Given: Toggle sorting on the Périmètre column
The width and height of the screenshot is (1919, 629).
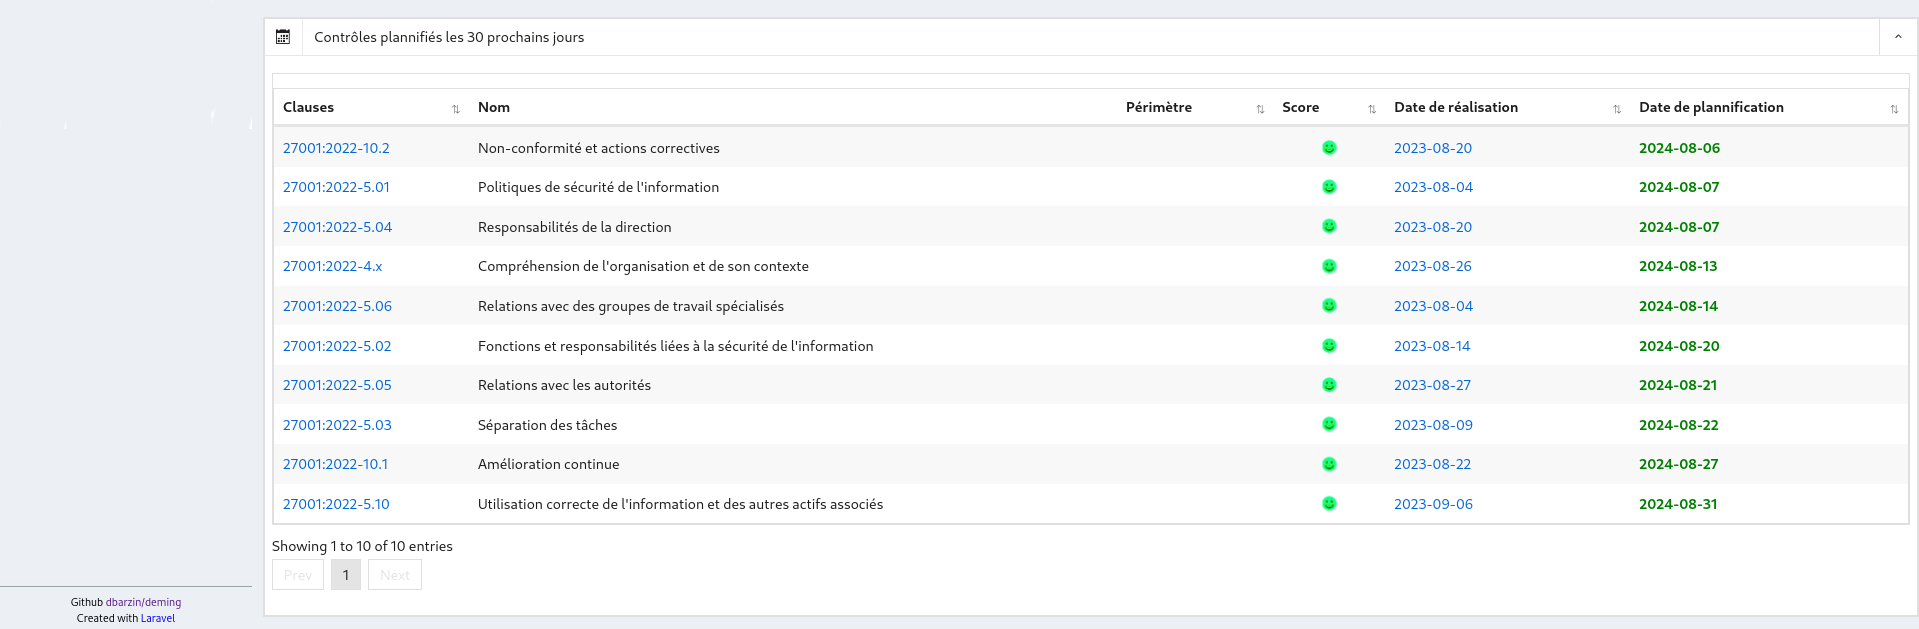Looking at the screenshot, I should click(x=1259, y=108).
